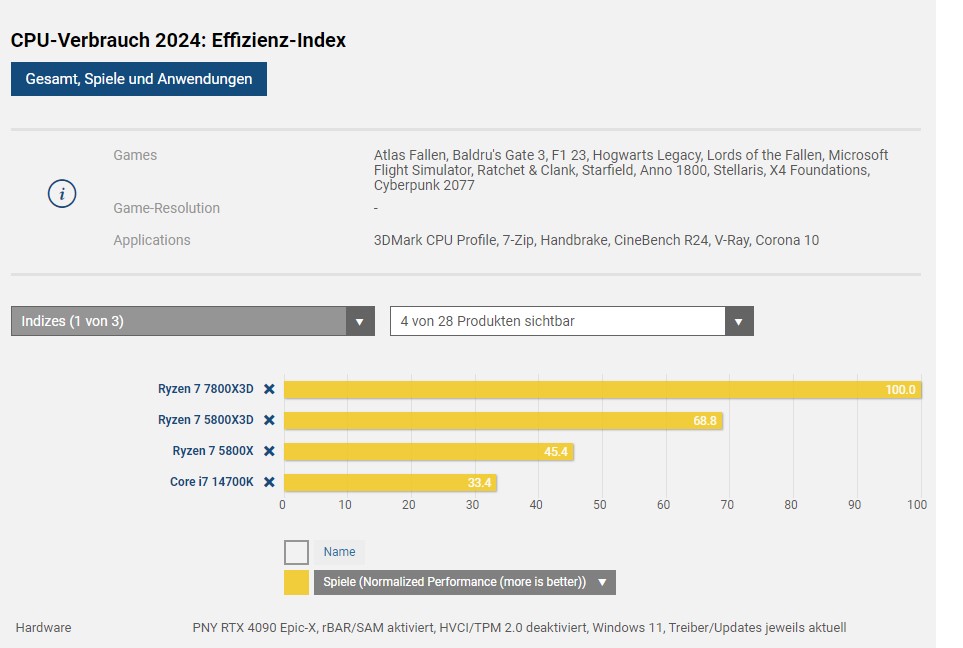The height and width of the screenshot is (648, 963).
Task: Open the Indizes (1 von 3) dropdown
Action: 193,321
